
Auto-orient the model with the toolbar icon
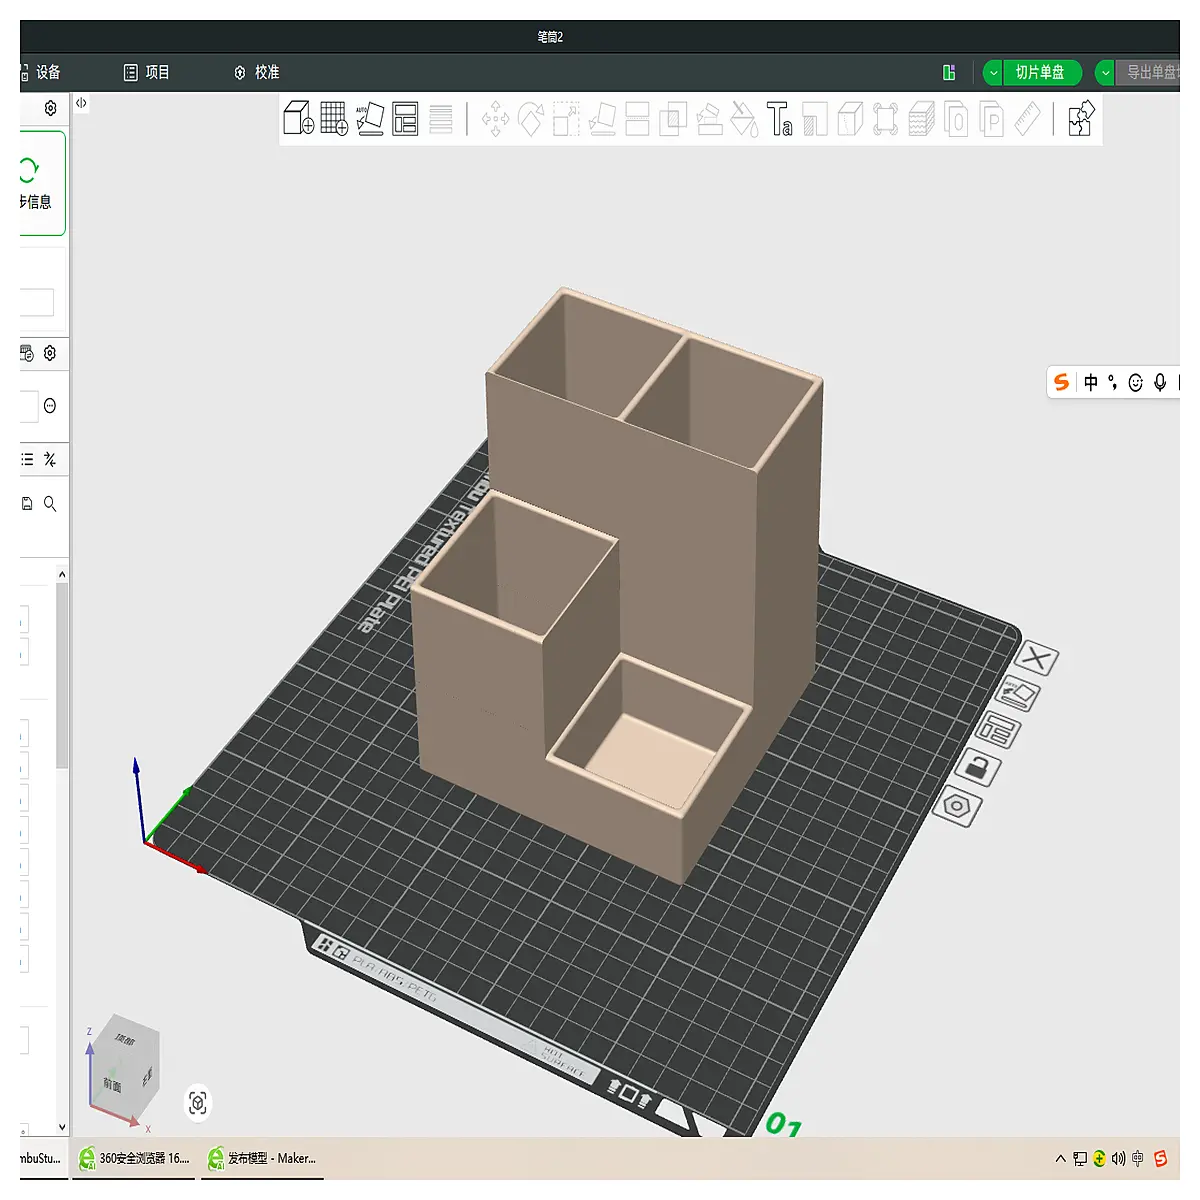(370, 118)
